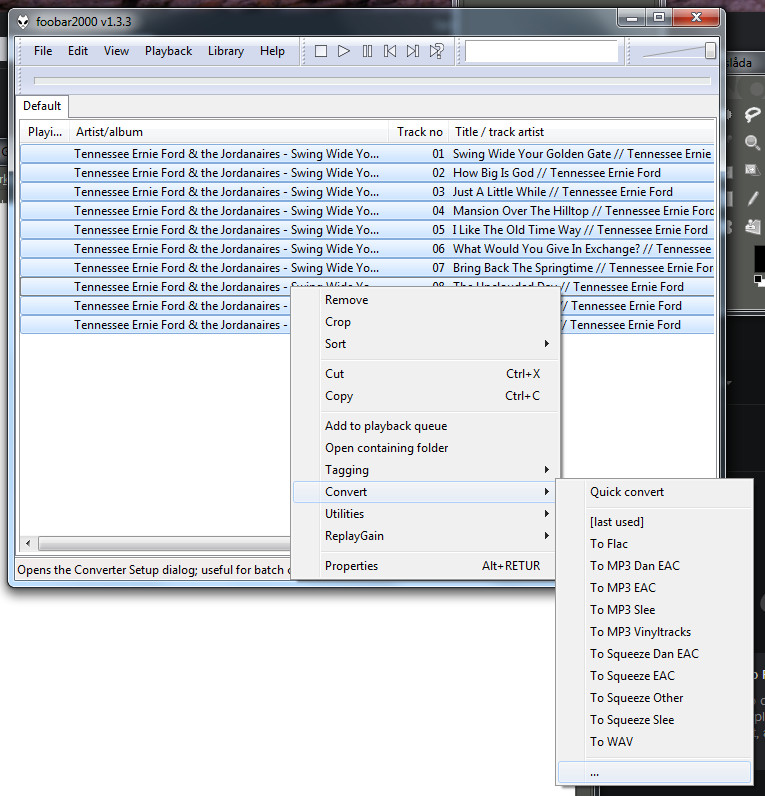Click the horizontal scrollbar left arrow
Image resolution: width=765 pixels, height=796 pixels.
point(28,543)
